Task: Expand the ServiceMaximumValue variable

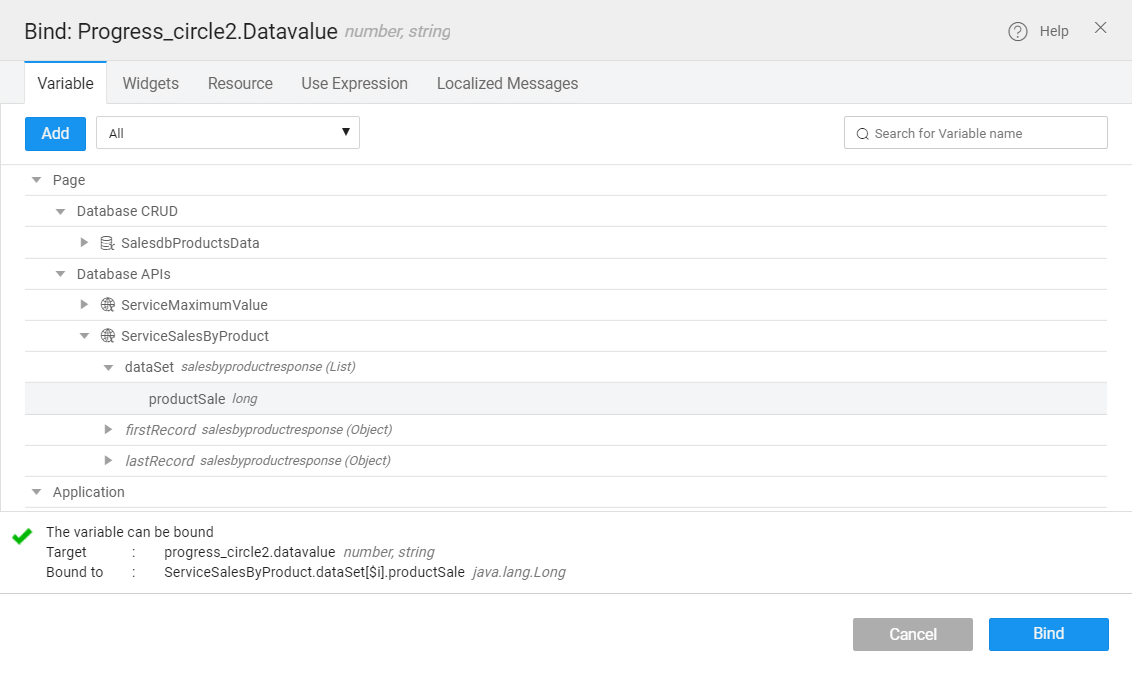Action: point(85,305)
